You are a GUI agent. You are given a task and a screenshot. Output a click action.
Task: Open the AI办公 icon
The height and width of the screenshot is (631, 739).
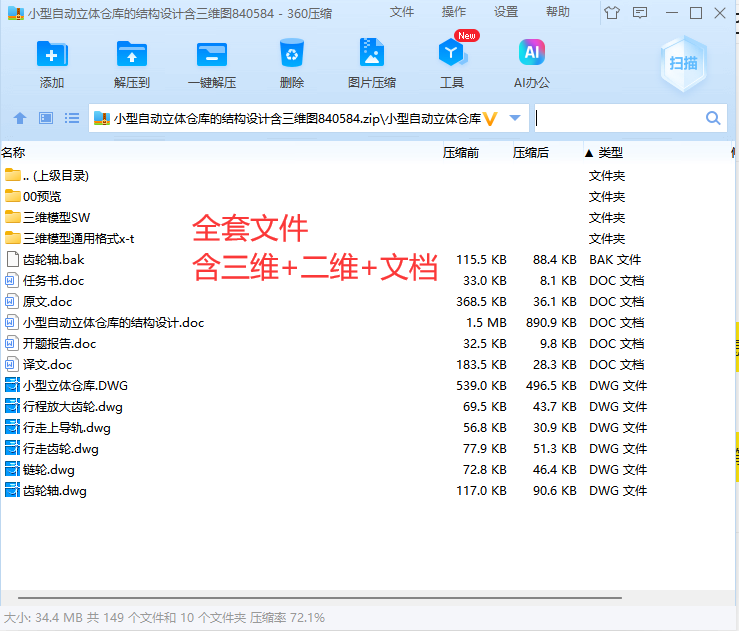click(532, 52)
